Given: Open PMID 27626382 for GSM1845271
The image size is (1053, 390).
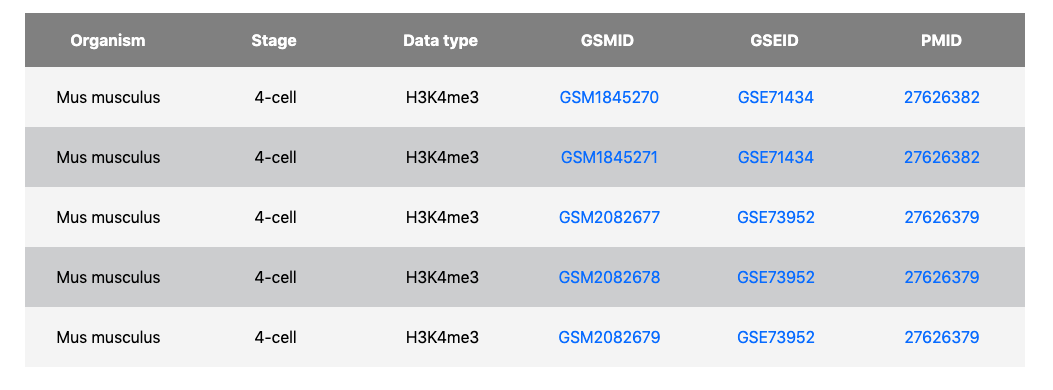Looking at the screenshot, I should [942, 157].
